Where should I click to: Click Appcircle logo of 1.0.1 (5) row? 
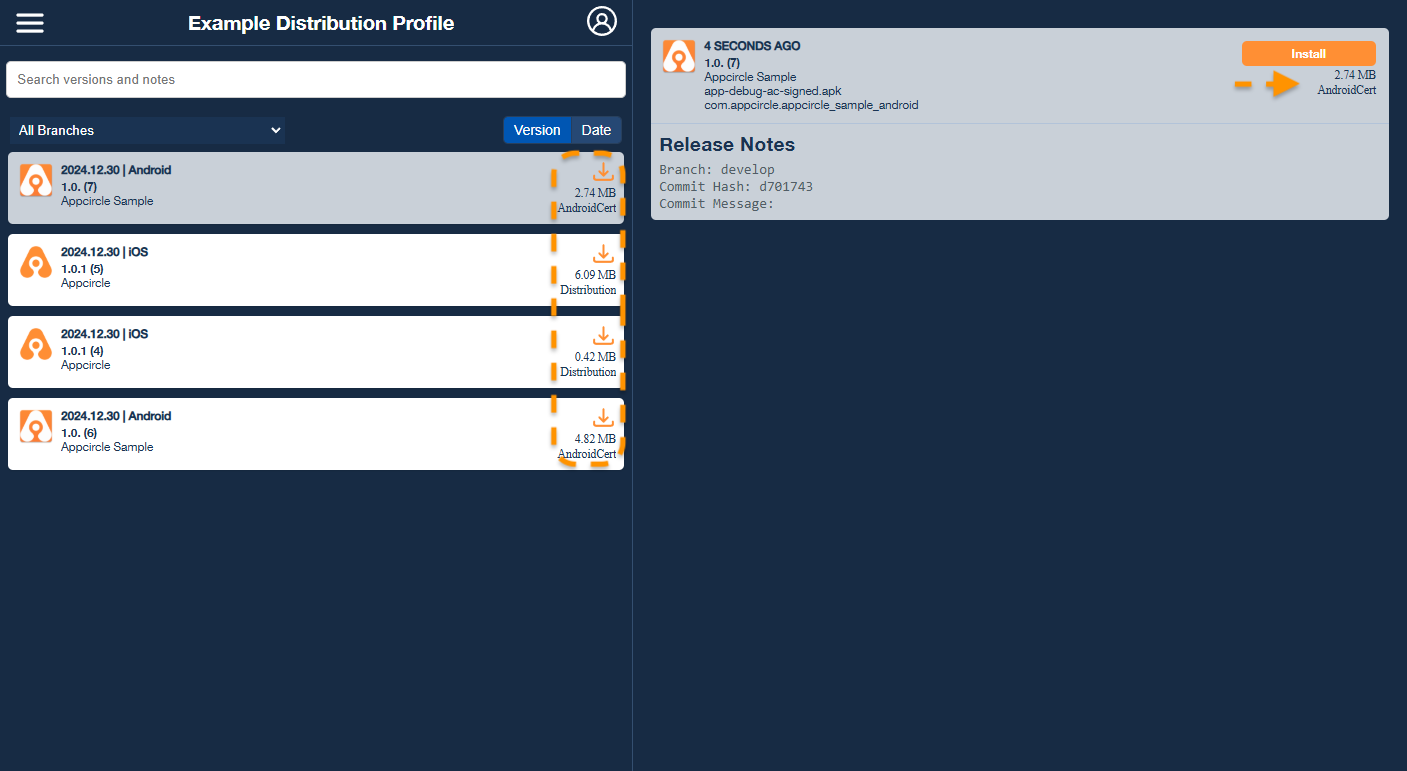click(36, 262)
